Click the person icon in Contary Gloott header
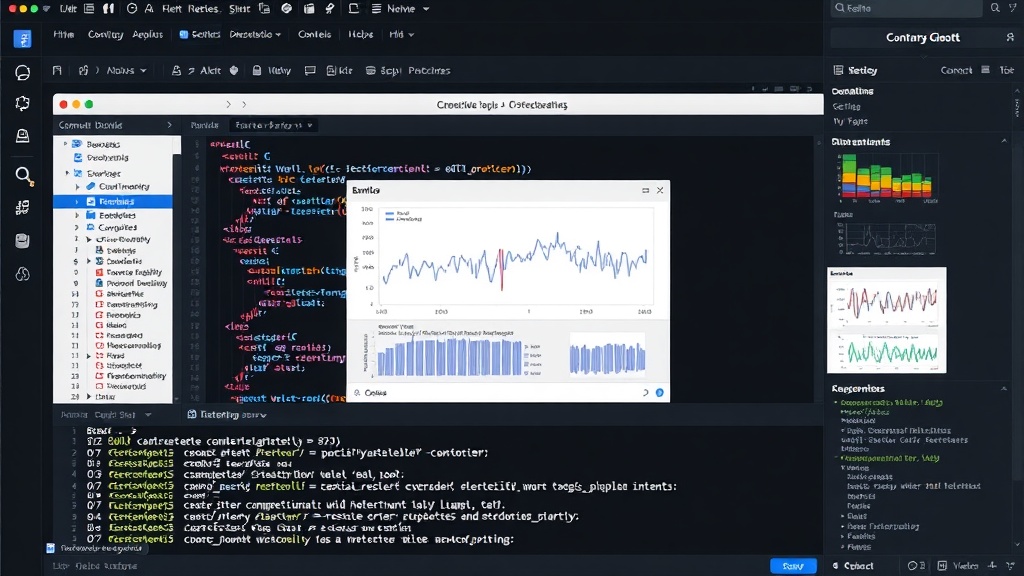This screenshot has height=576, width=1024. (1010, 38)
